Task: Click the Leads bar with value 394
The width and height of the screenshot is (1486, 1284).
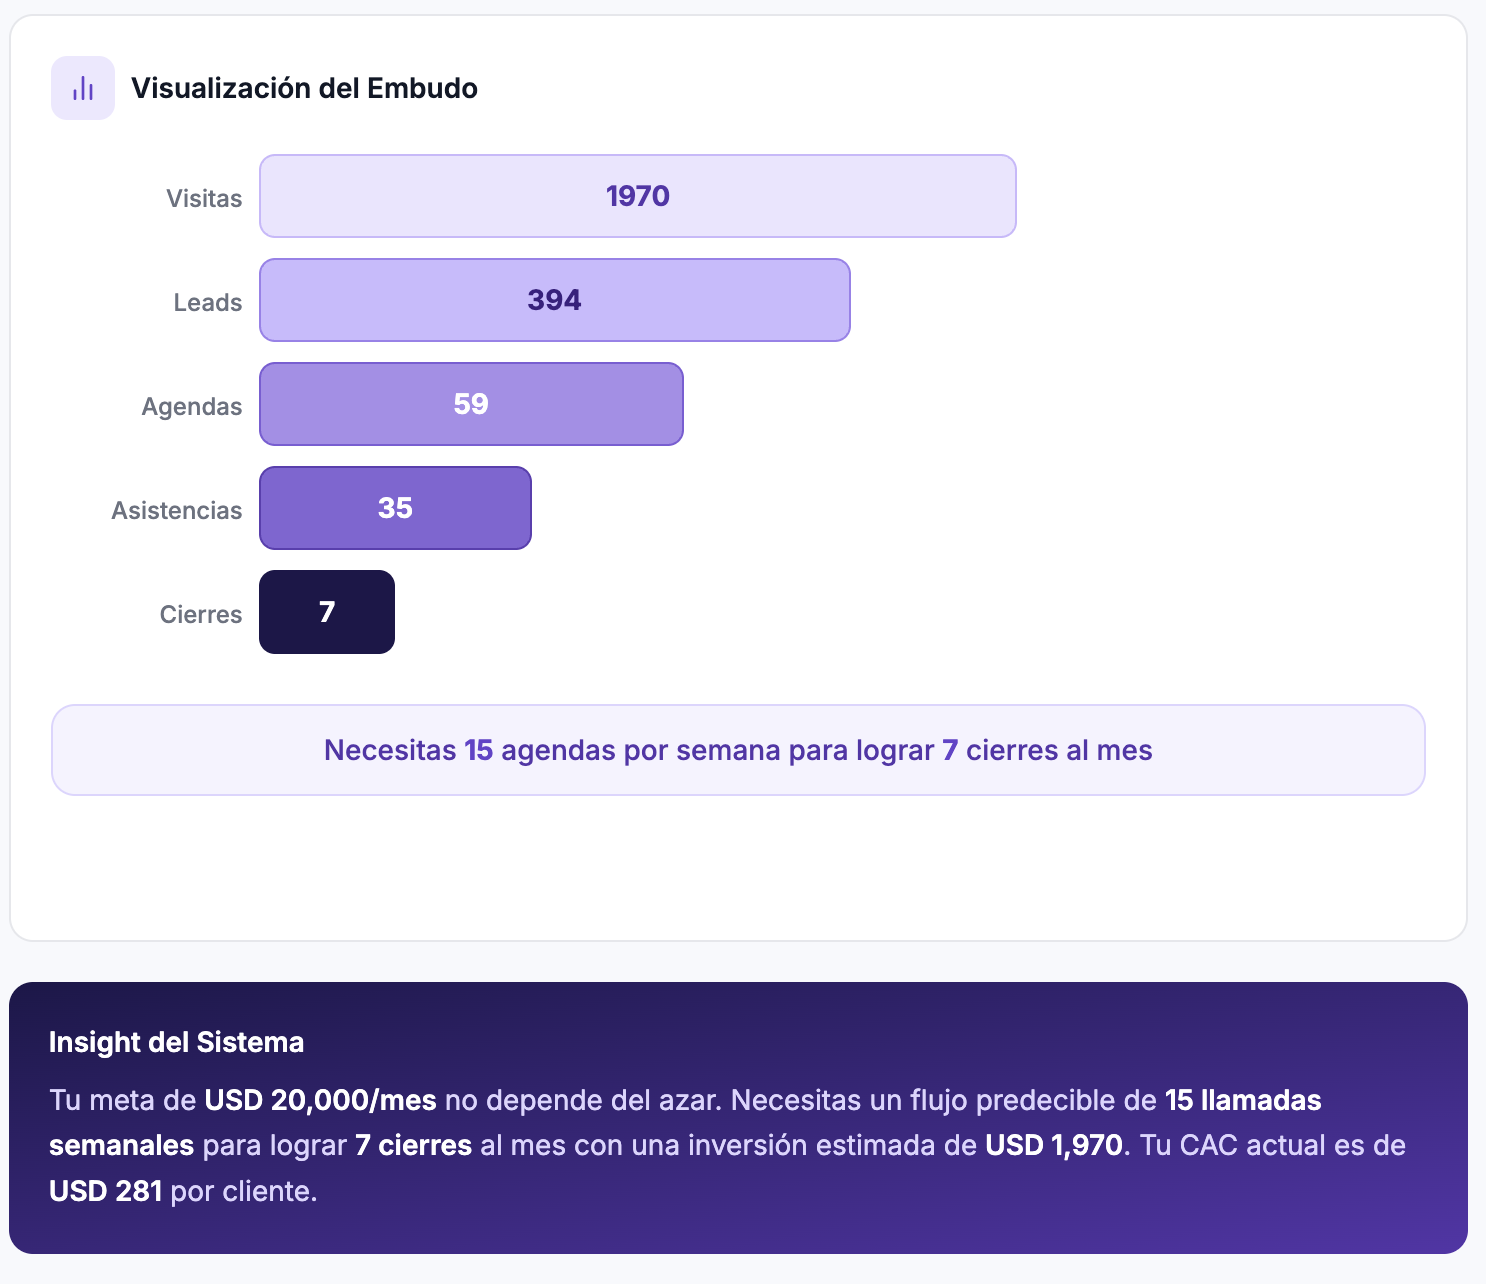Action: tap(554, 300)
